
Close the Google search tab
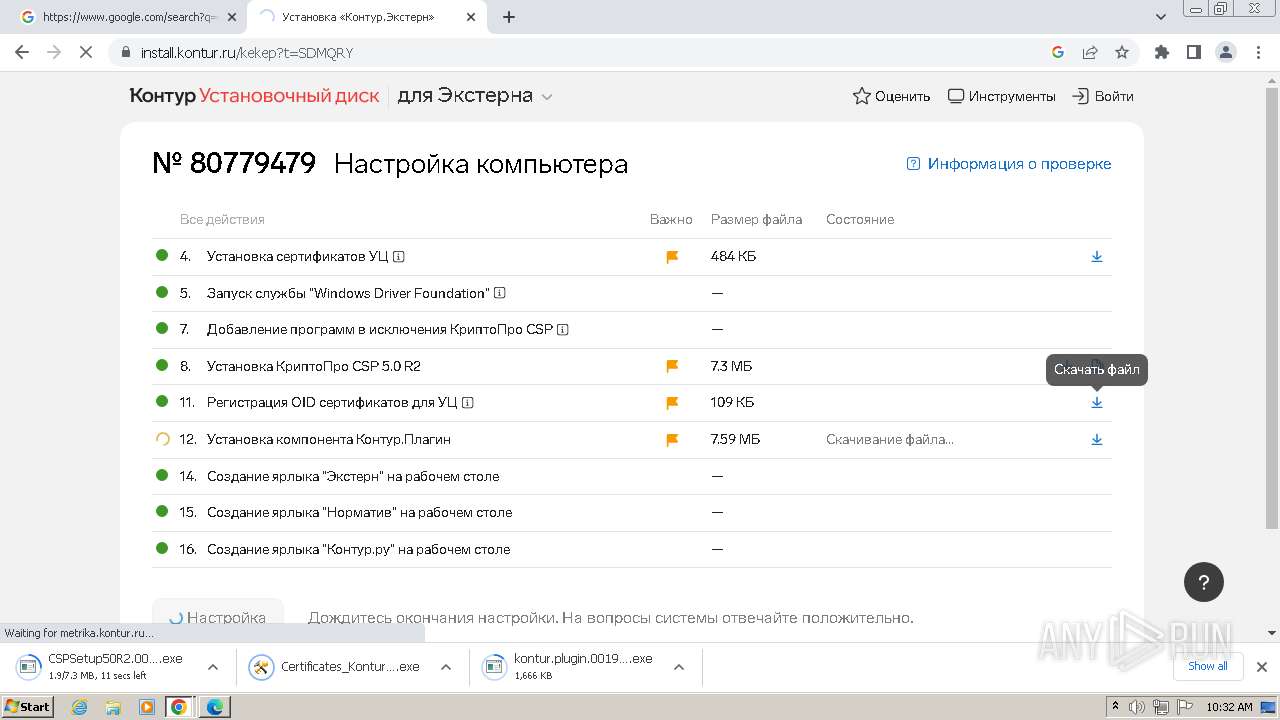(231, 17)
